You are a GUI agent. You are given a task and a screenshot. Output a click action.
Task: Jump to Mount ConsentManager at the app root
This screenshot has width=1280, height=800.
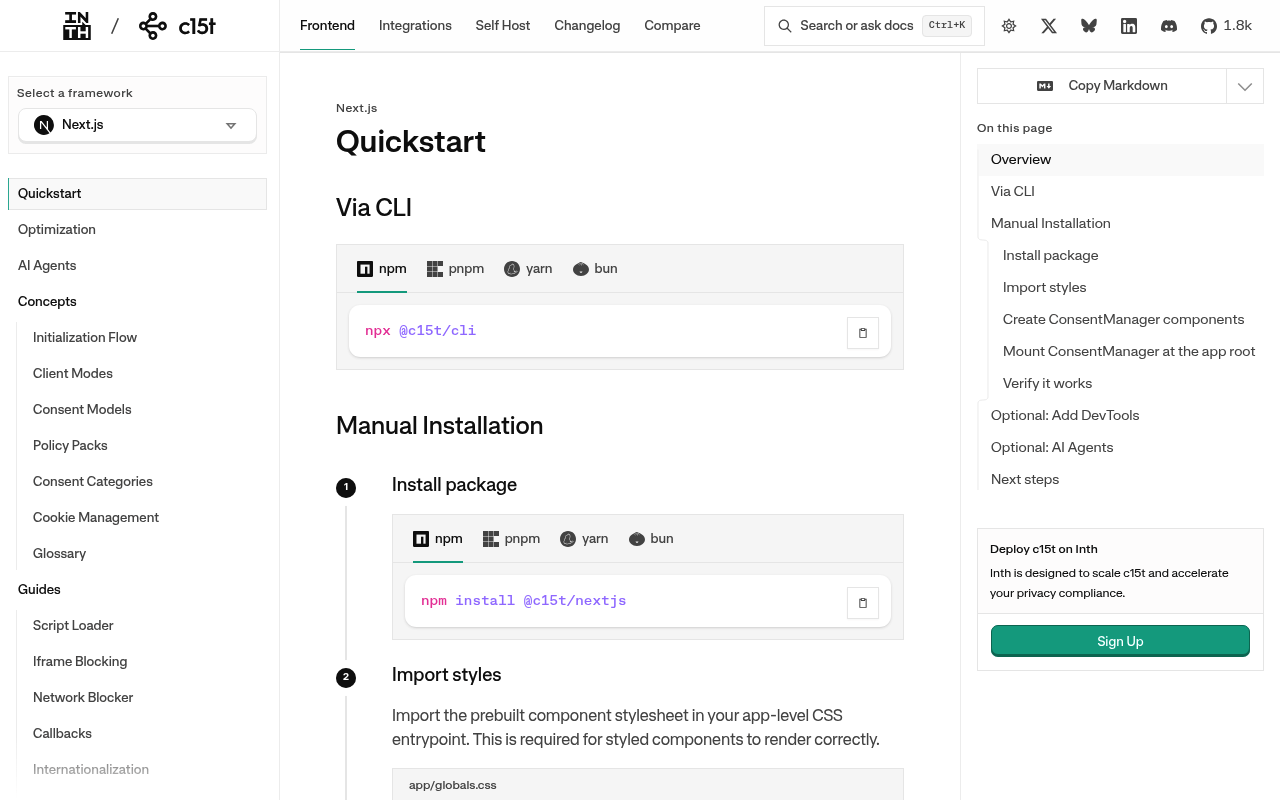(x=1129, y=352)
